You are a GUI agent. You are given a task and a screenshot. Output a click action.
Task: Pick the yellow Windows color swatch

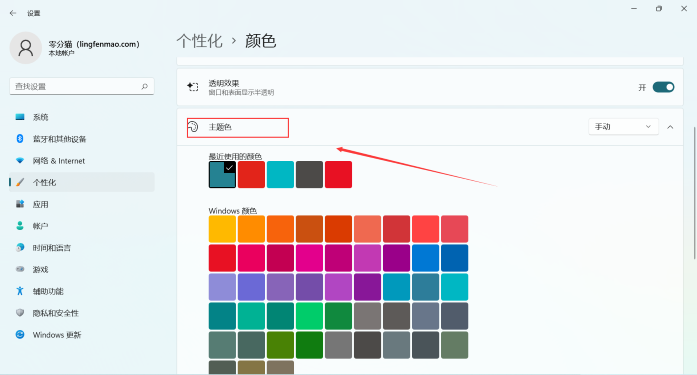[x=222, y=229]
